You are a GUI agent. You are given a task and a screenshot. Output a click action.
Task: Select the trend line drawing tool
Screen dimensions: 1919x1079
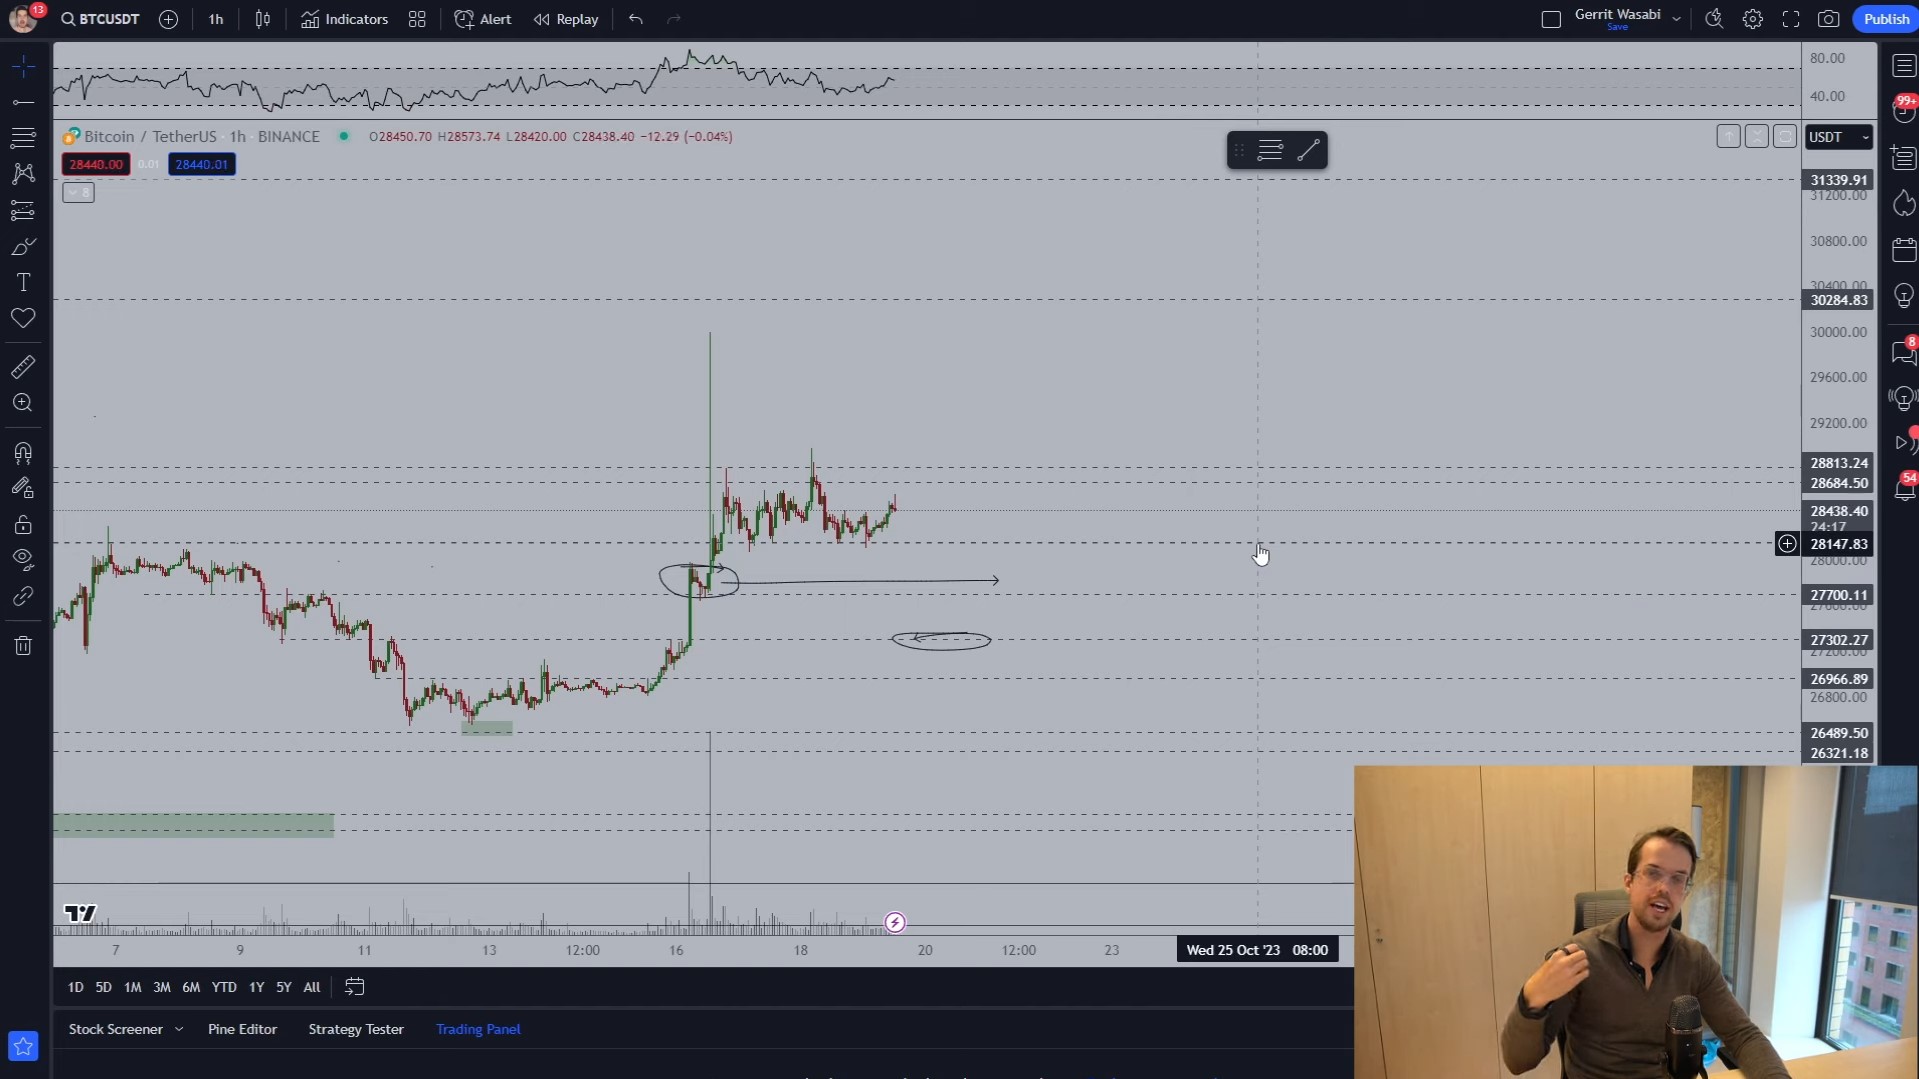pos(23,102)
